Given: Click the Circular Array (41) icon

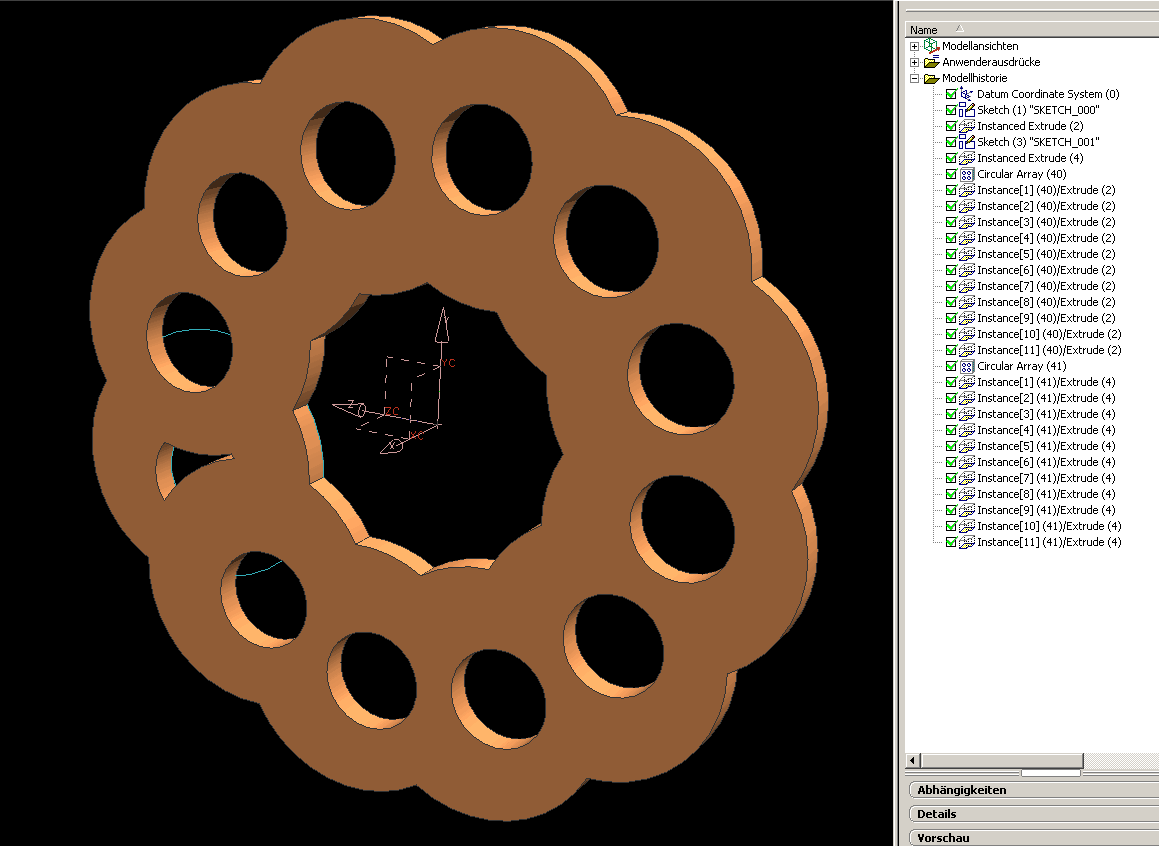Looking at the screenshot, I should click(x=967, y=366).
